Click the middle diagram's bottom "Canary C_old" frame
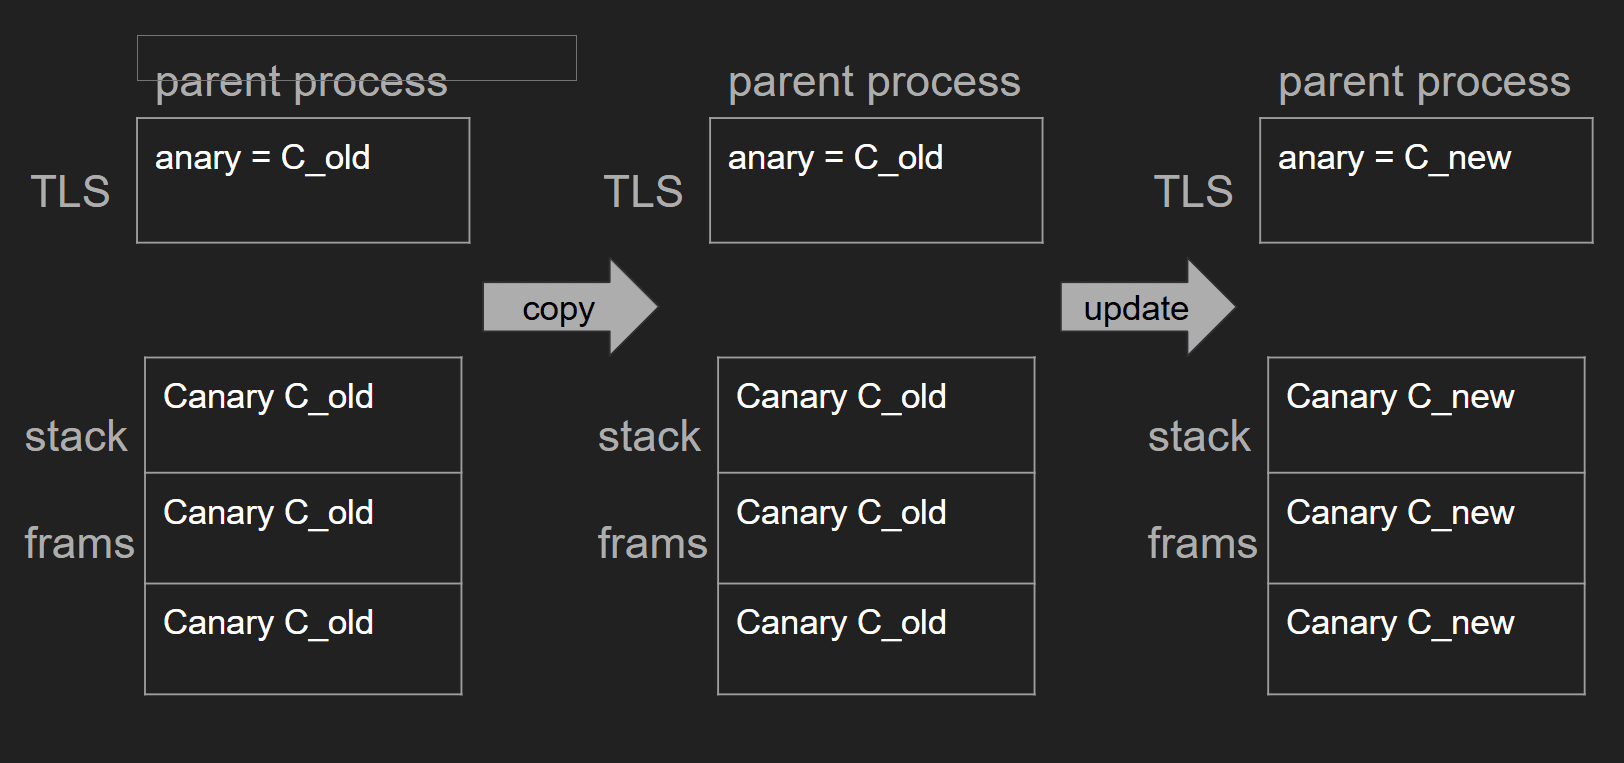 tap(876, 639)
